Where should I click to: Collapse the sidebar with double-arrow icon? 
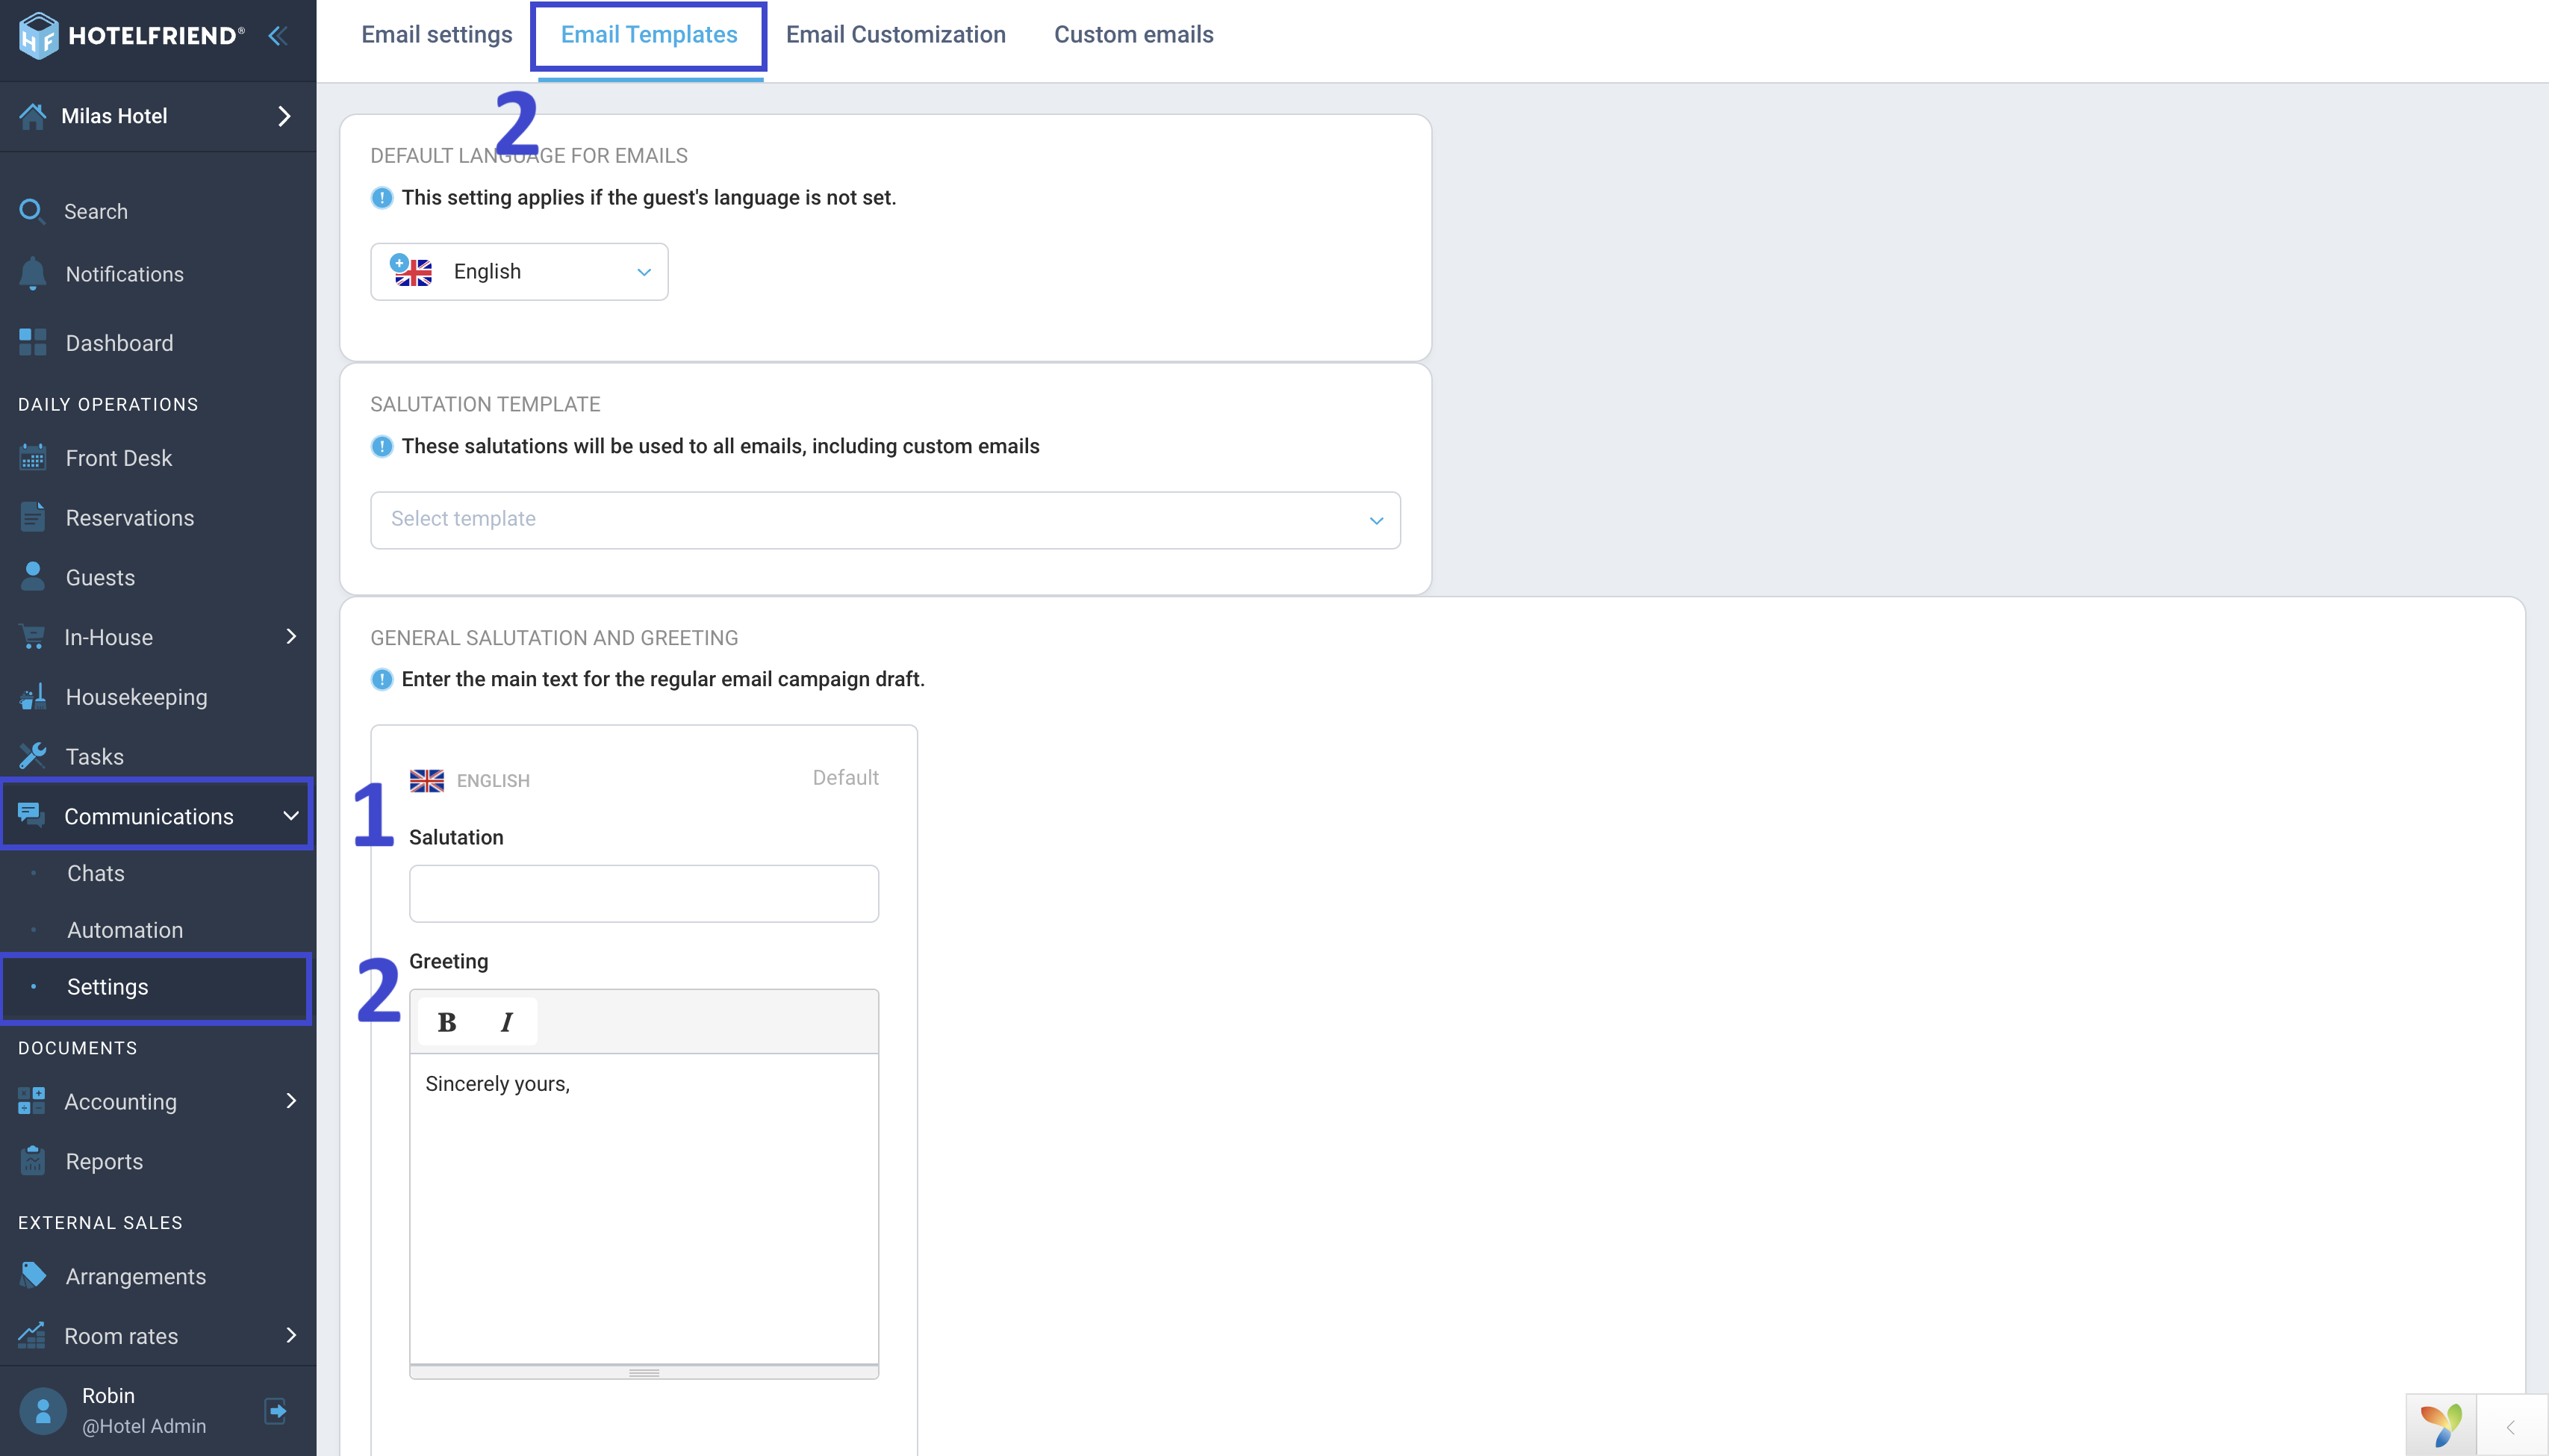tap(278, 36)
